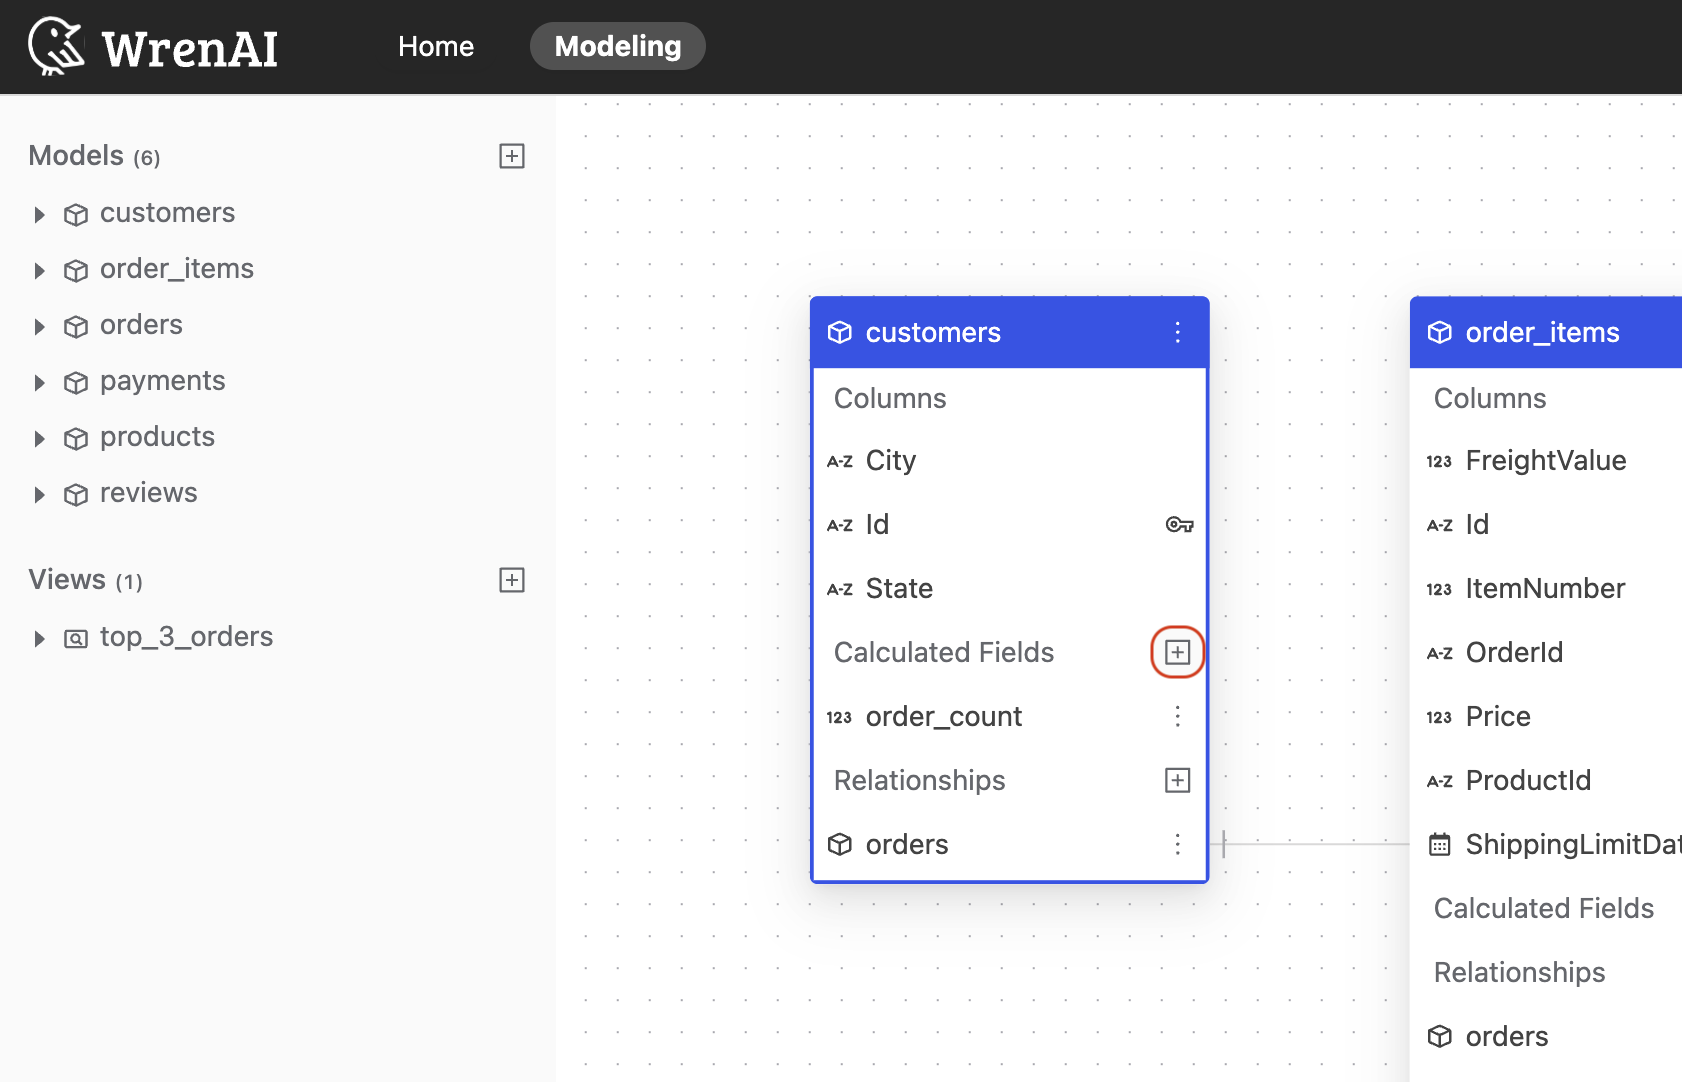This screenshot has width=1682, height=1082.
Task: Click the cube icon beside sidebar products
Action: pyautogui.click(x=76, y=439)
